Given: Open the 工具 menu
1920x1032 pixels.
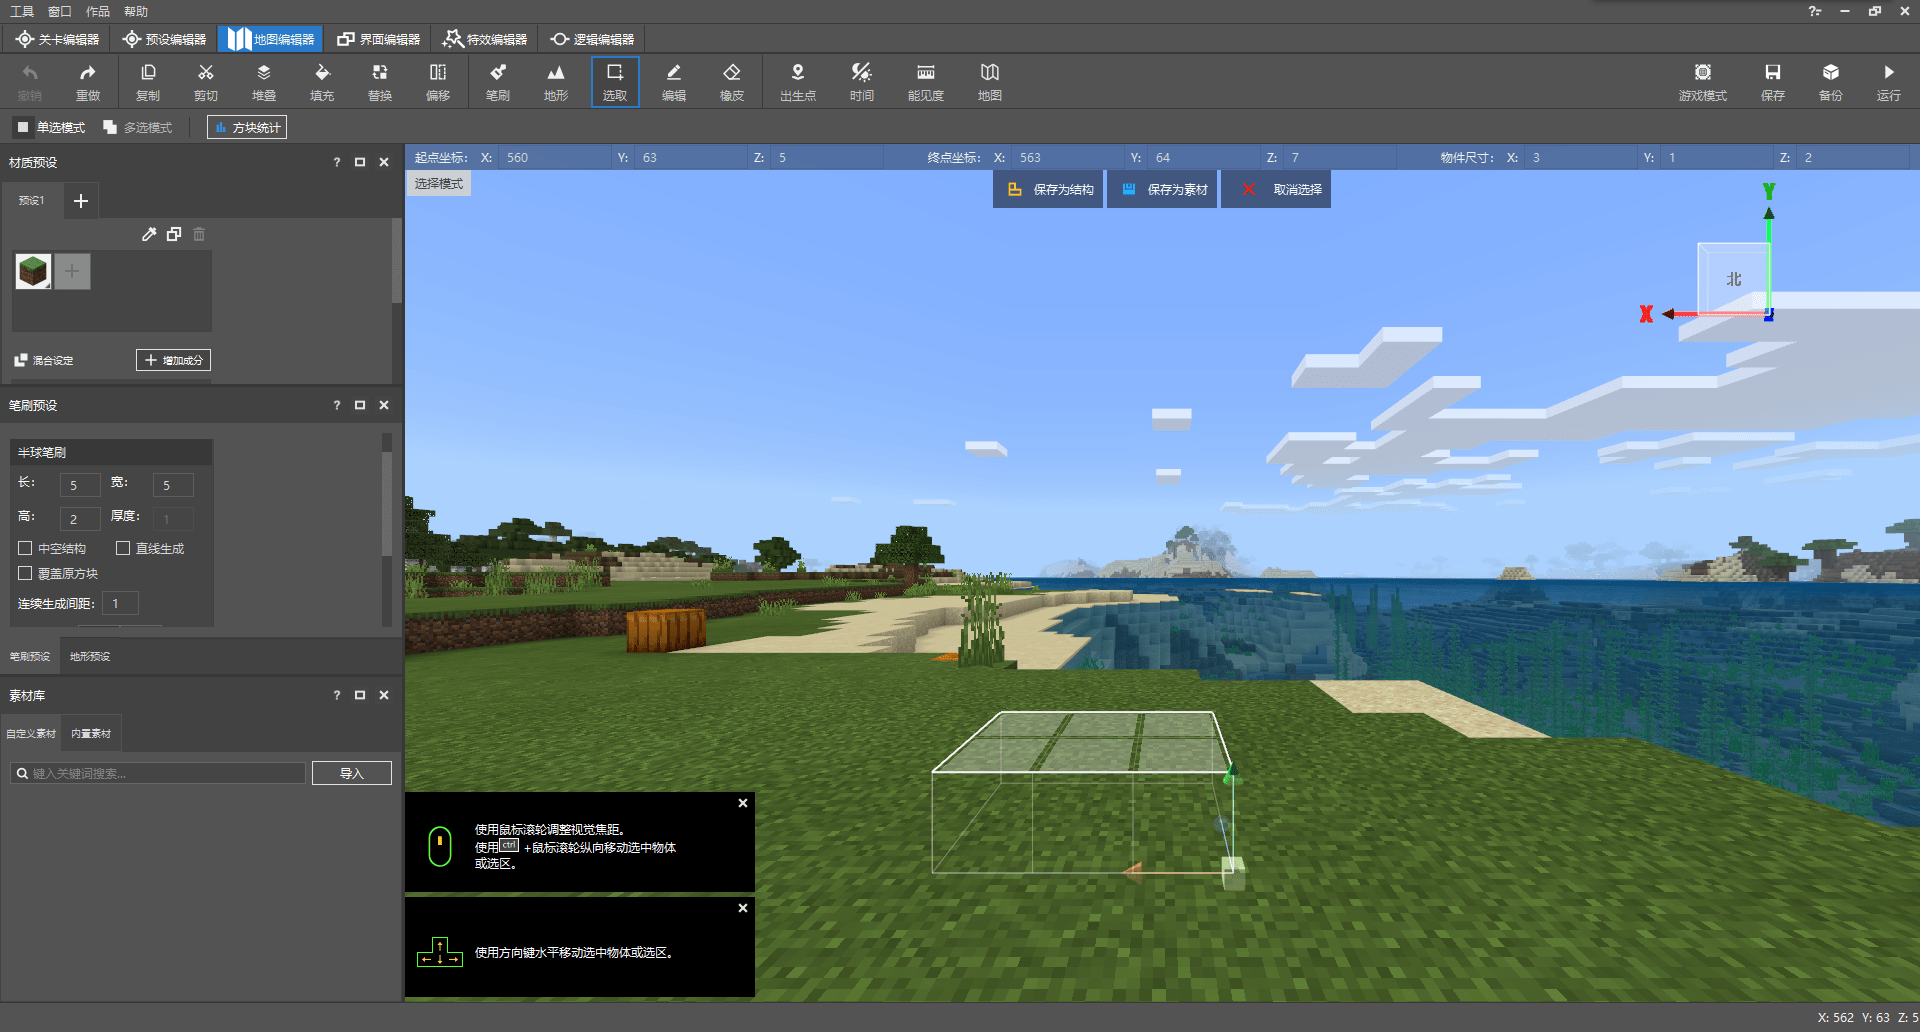Looking at the screenshot, I should click(22, 11).
